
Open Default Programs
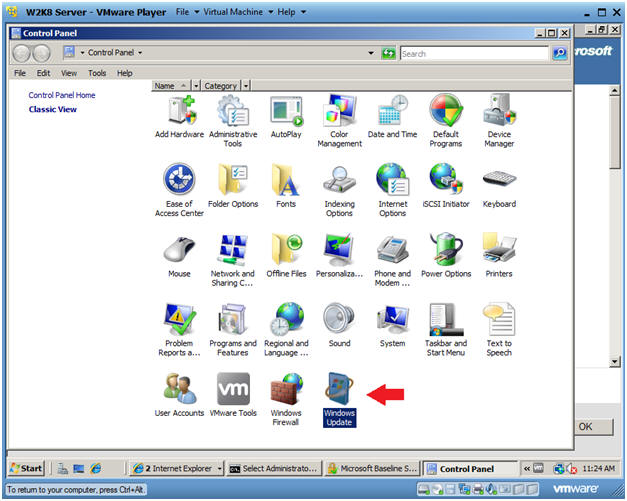pyautogui.click(x=446, y=121)
